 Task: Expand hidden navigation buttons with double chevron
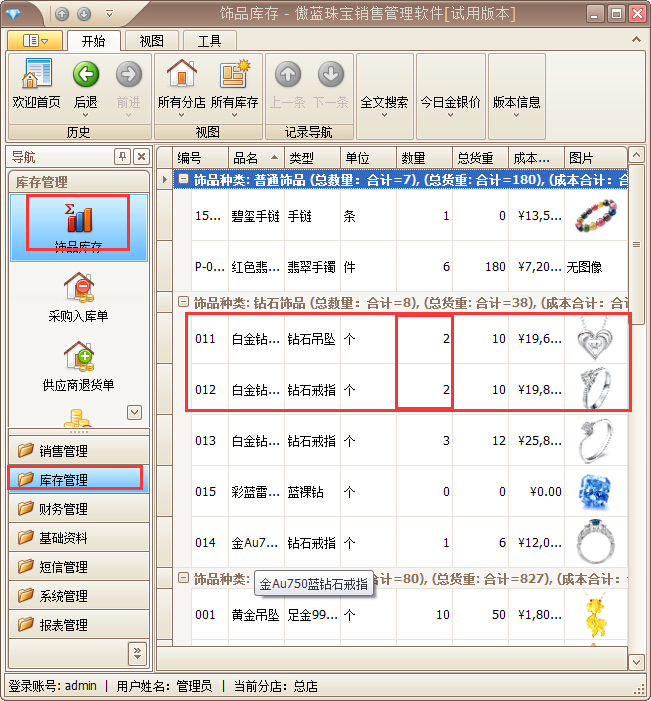[x=137, y=654]
